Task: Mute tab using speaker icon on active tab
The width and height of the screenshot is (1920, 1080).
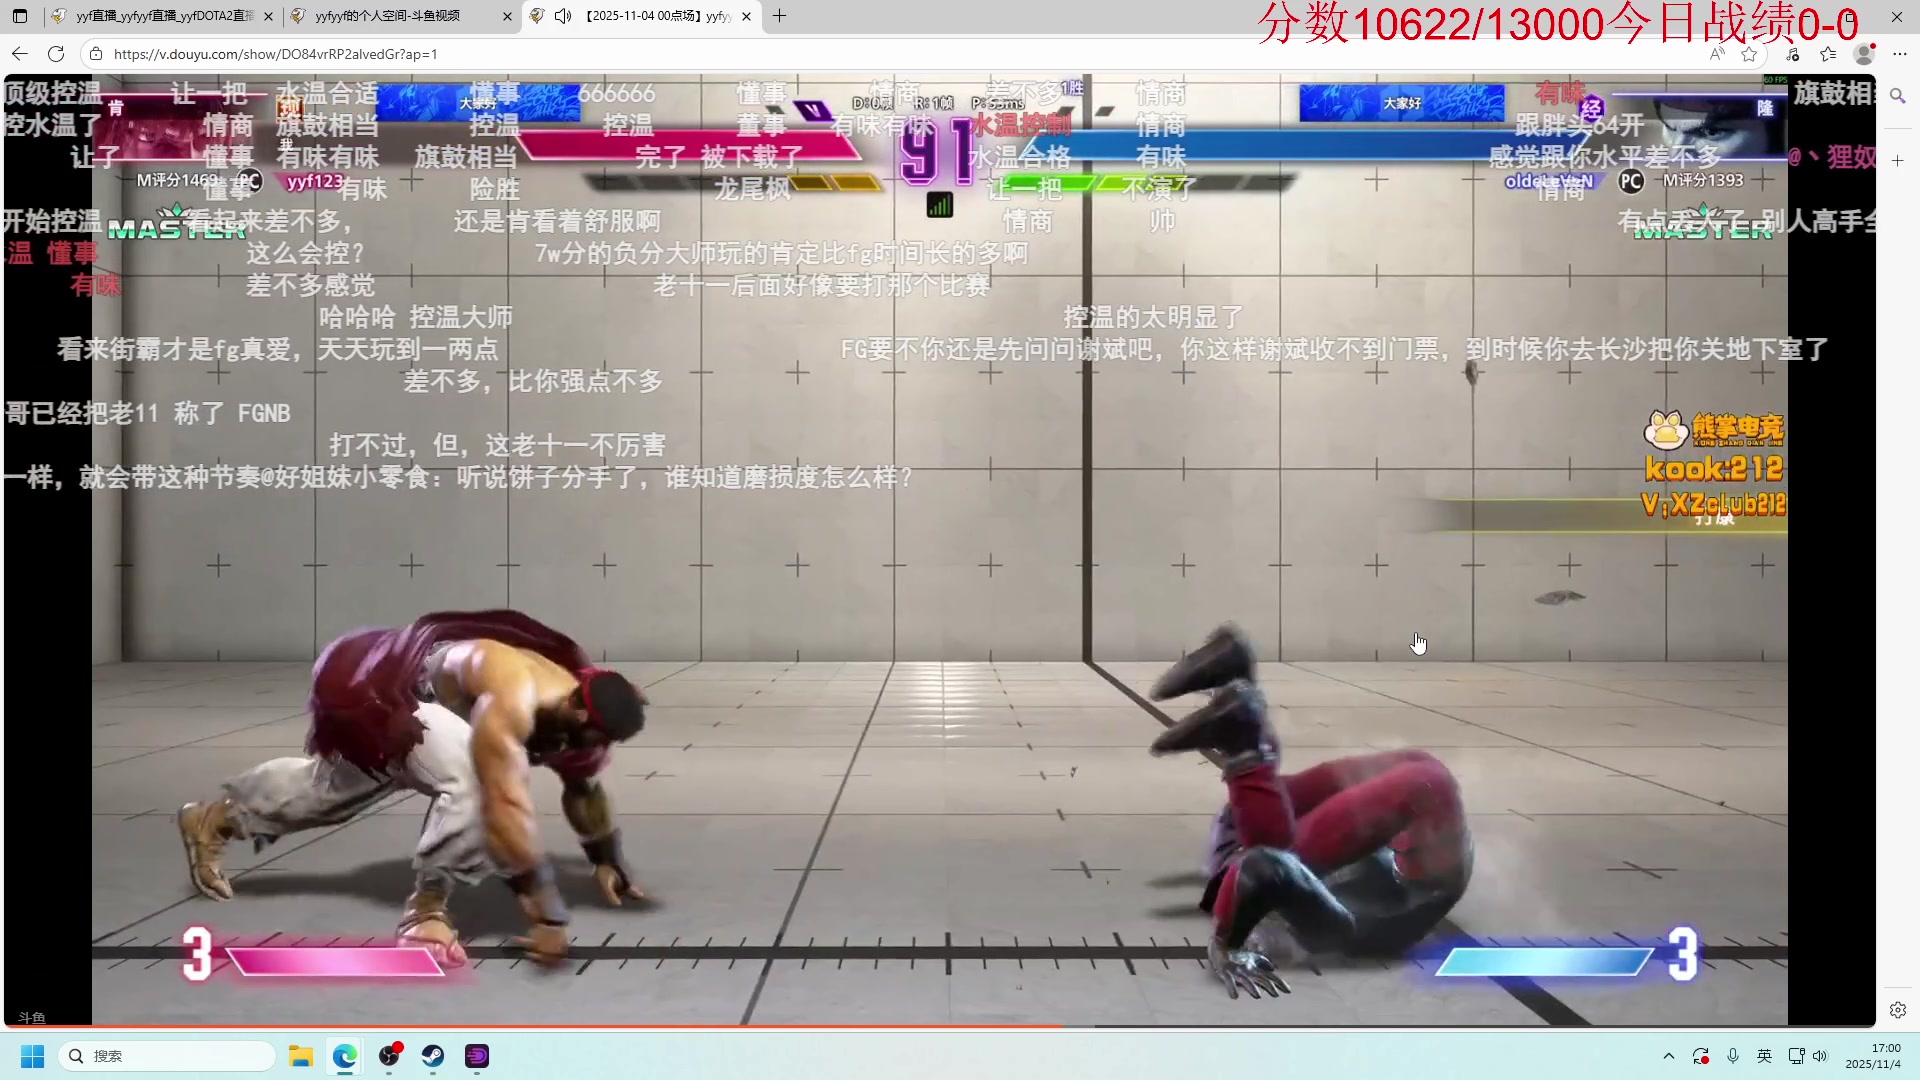Action: pos(563,16)
